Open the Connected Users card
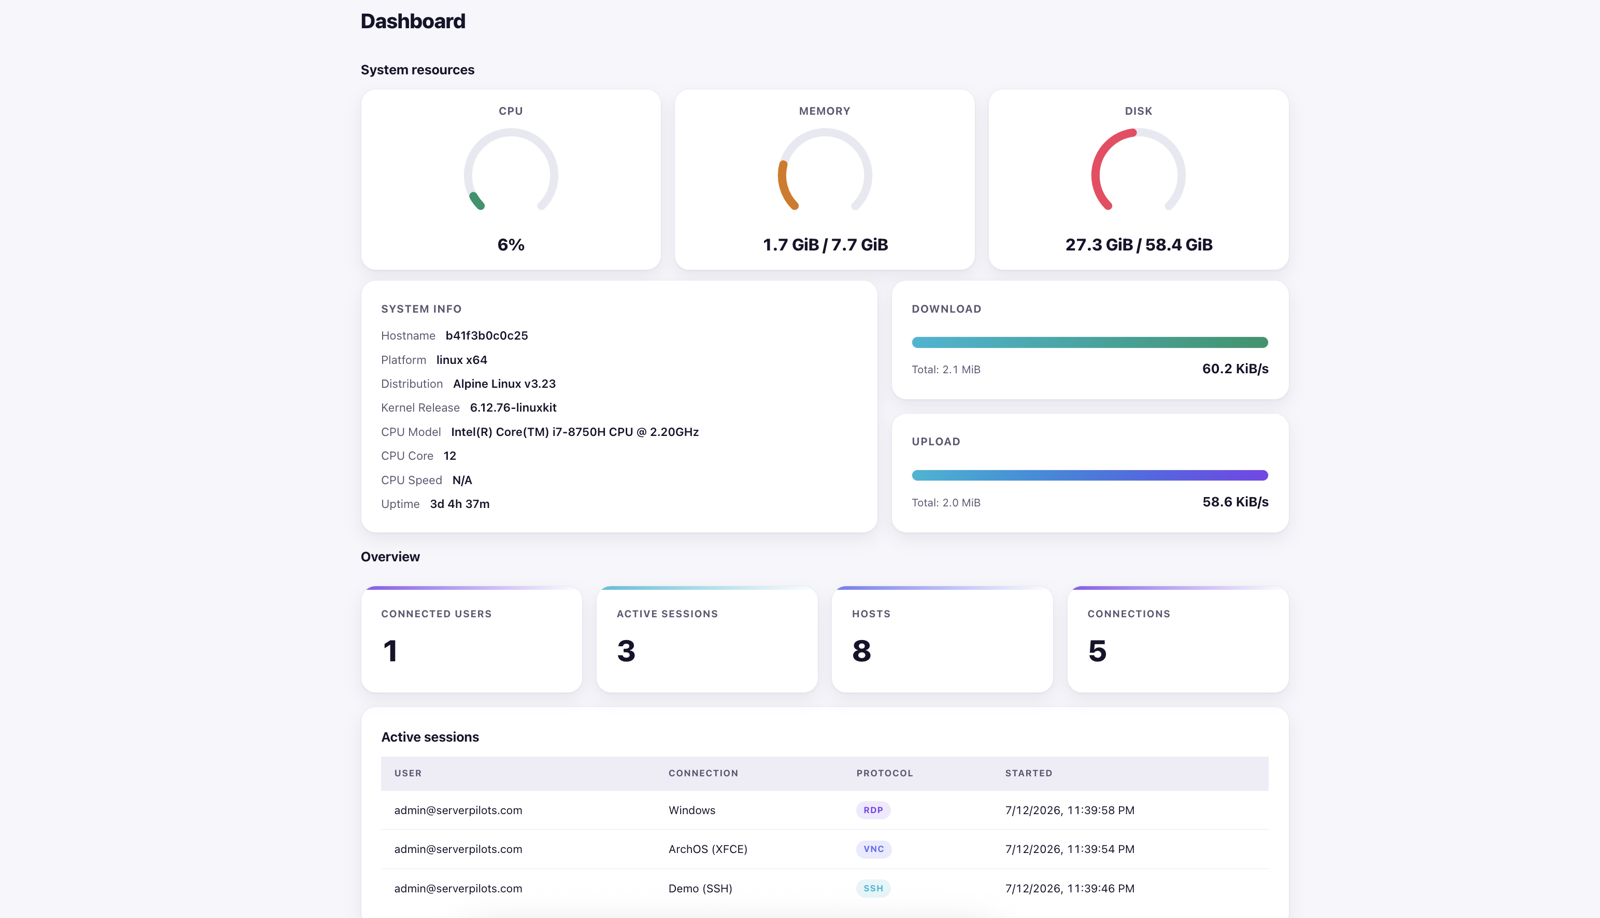This screenshot has width=1600, height=918. (472, 639)
